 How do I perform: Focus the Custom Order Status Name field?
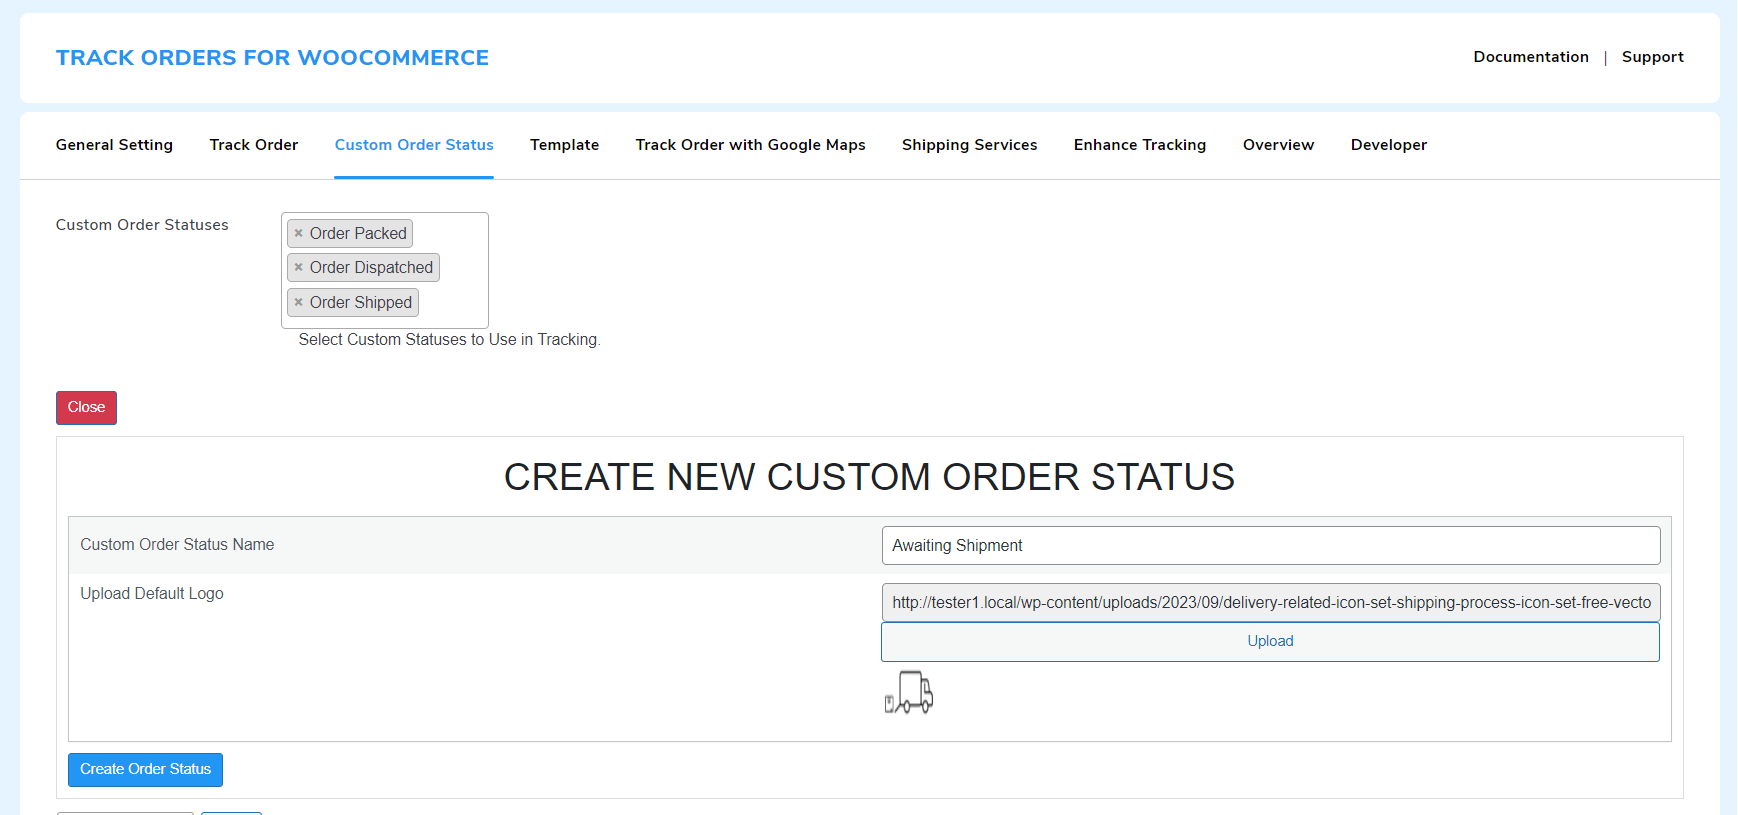tap(1271, 545)
